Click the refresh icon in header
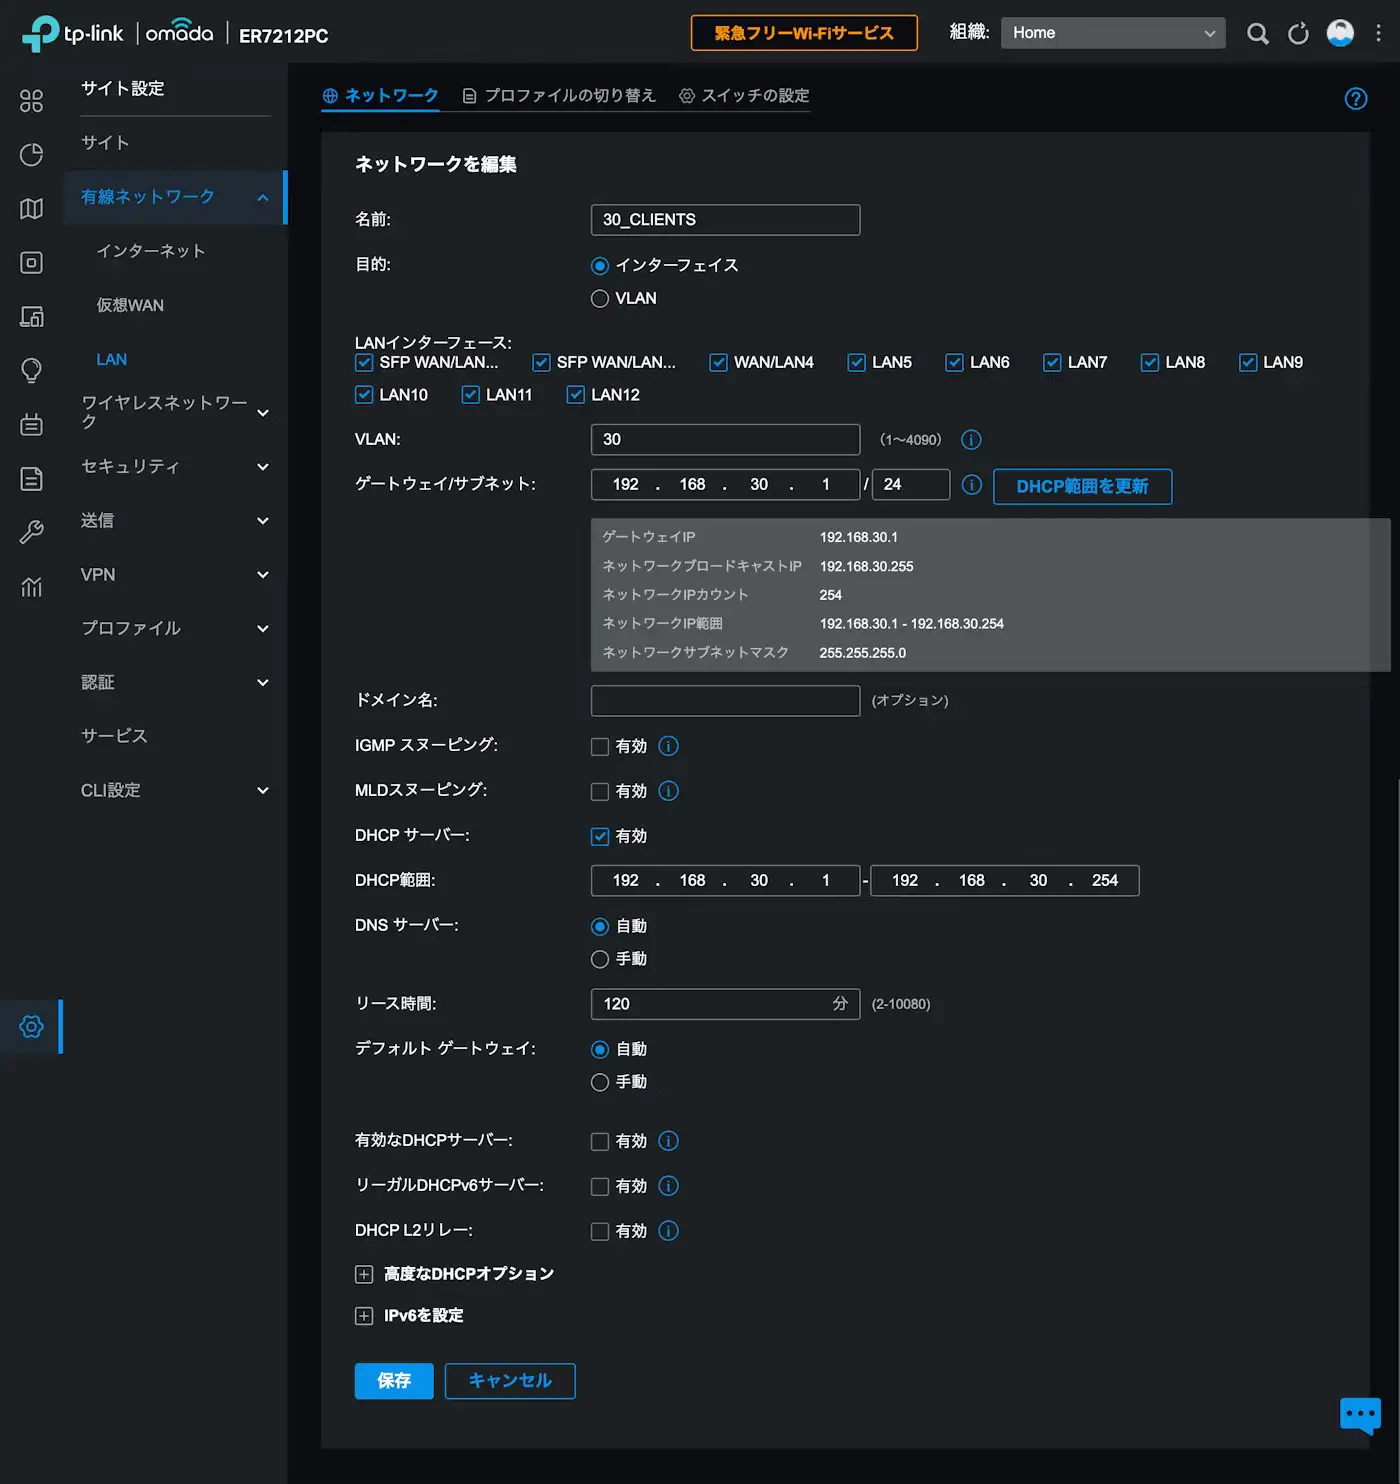 click(1298, 33)
